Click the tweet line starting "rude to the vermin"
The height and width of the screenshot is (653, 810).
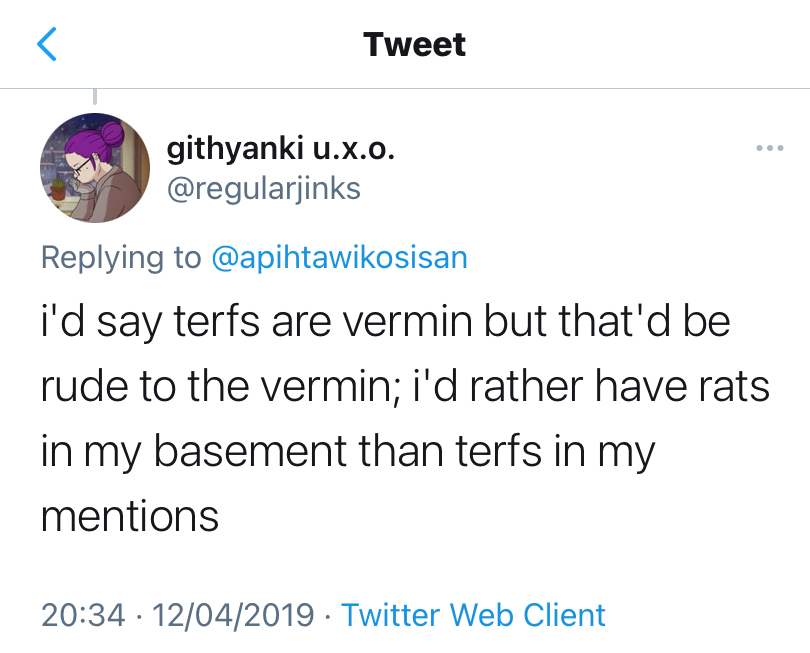click(405, 387)
